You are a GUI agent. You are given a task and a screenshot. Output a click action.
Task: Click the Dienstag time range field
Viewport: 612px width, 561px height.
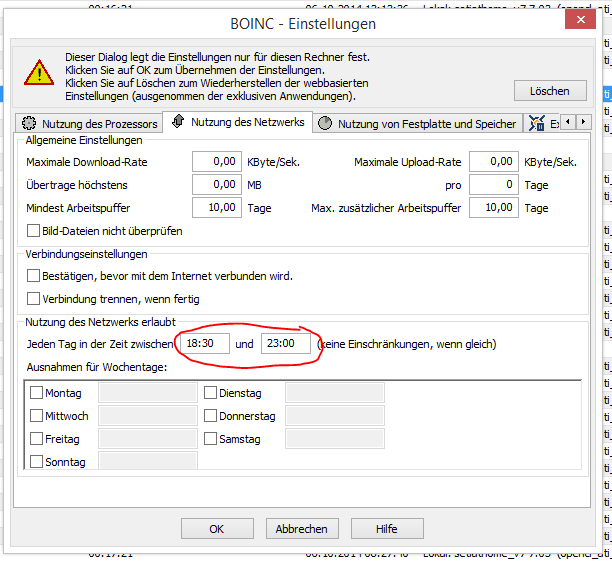point(335,392)
